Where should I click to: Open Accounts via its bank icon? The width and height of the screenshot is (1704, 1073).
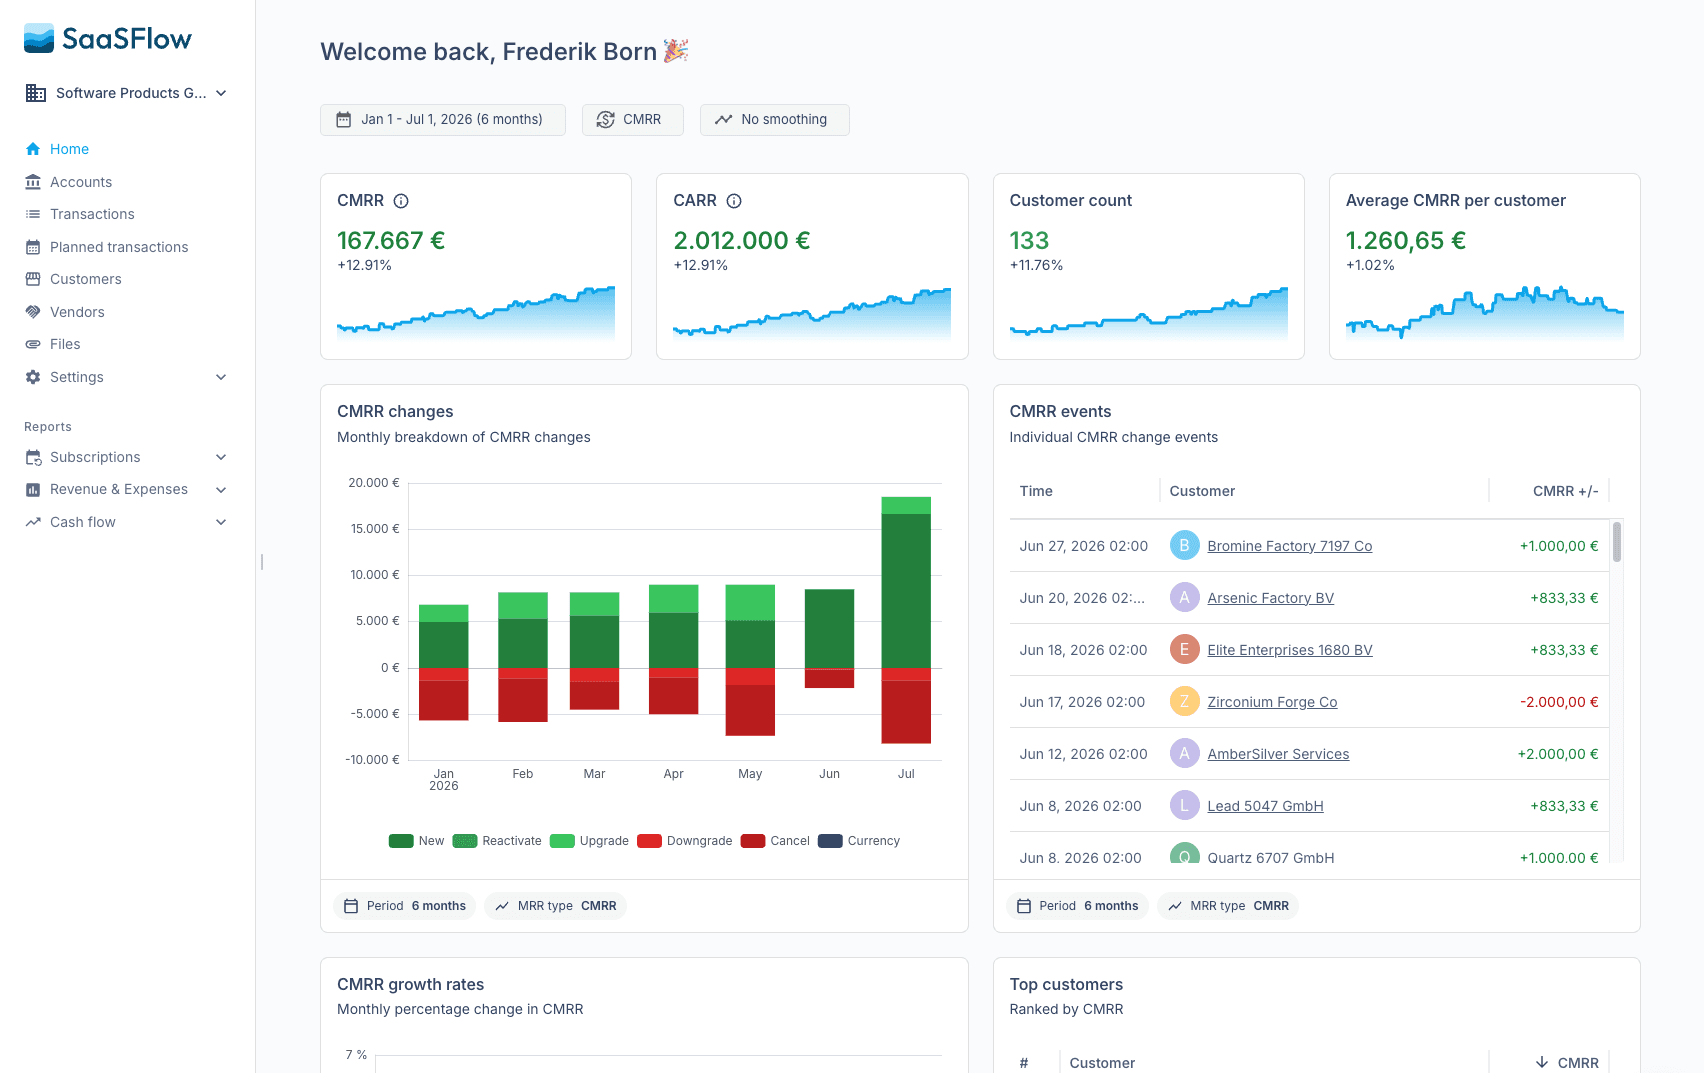coord(33,182)
